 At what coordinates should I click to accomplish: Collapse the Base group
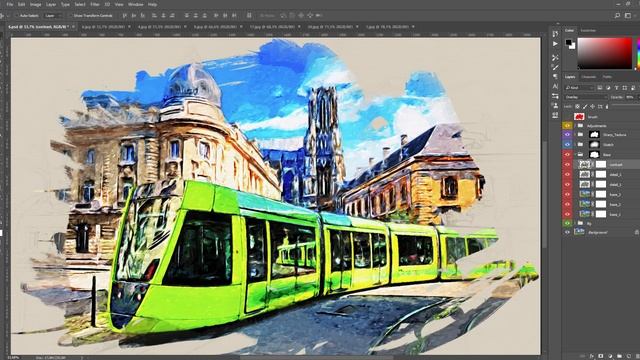(x=575, y=154)
